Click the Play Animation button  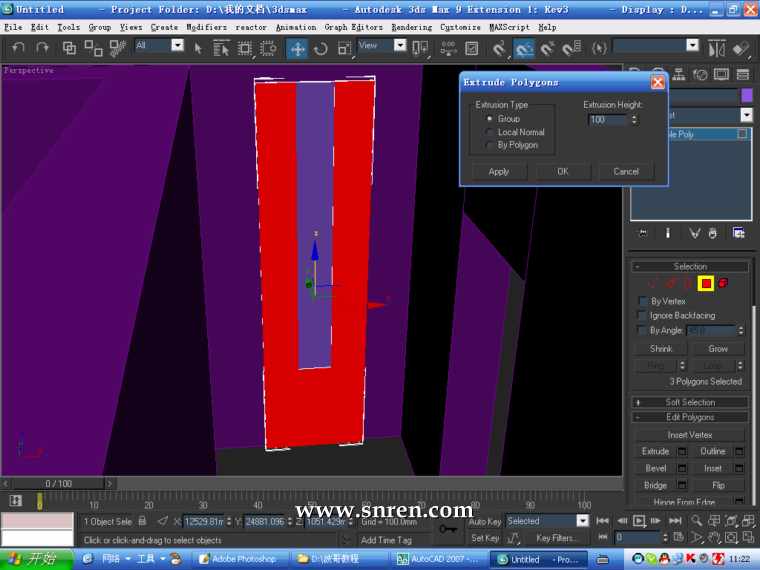click(x=639, y=521)
